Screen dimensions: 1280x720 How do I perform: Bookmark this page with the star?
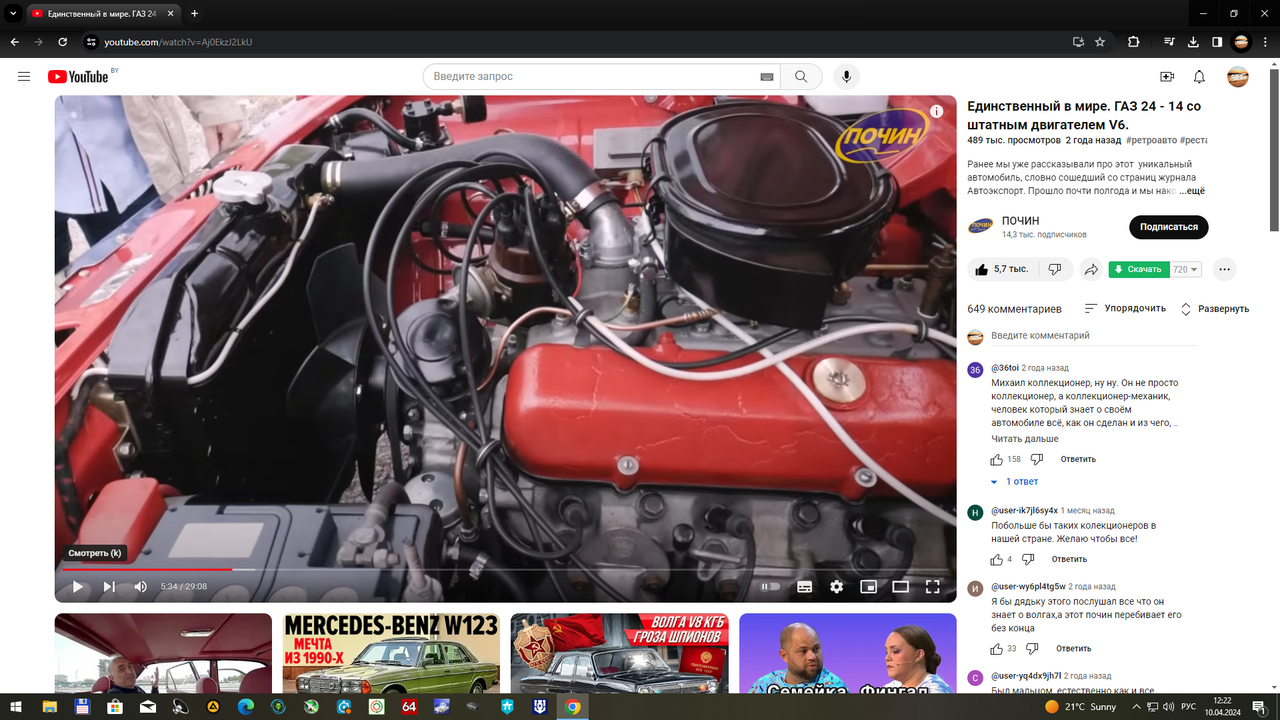(1100, 42)
